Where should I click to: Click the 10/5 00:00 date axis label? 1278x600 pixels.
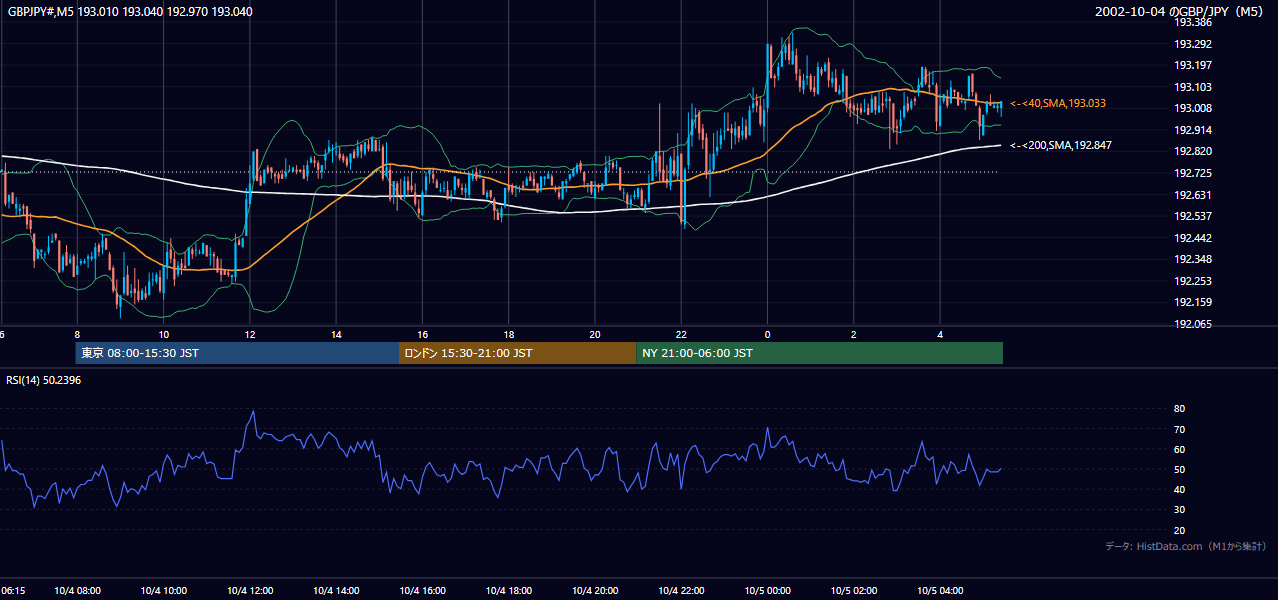pyautogui.click(x=768, y=591)
